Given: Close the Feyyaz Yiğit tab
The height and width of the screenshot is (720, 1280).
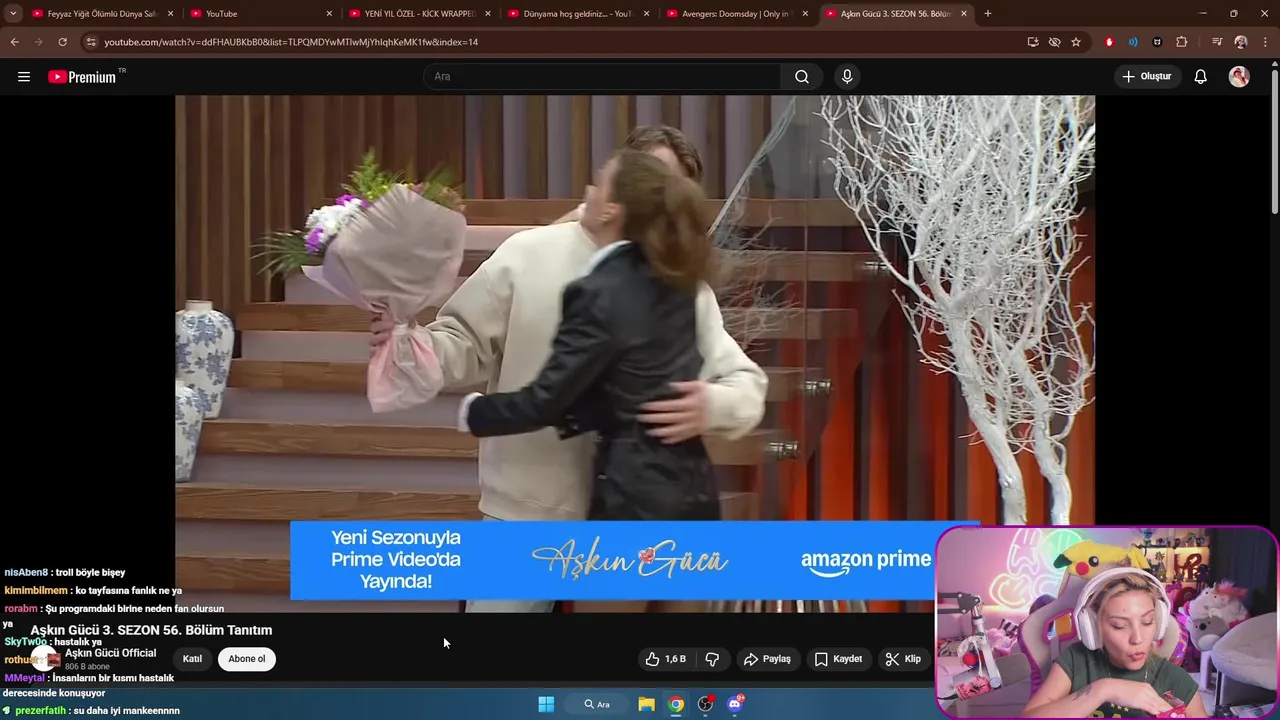Looking at the screenshot, I should (x=170, y=14).
